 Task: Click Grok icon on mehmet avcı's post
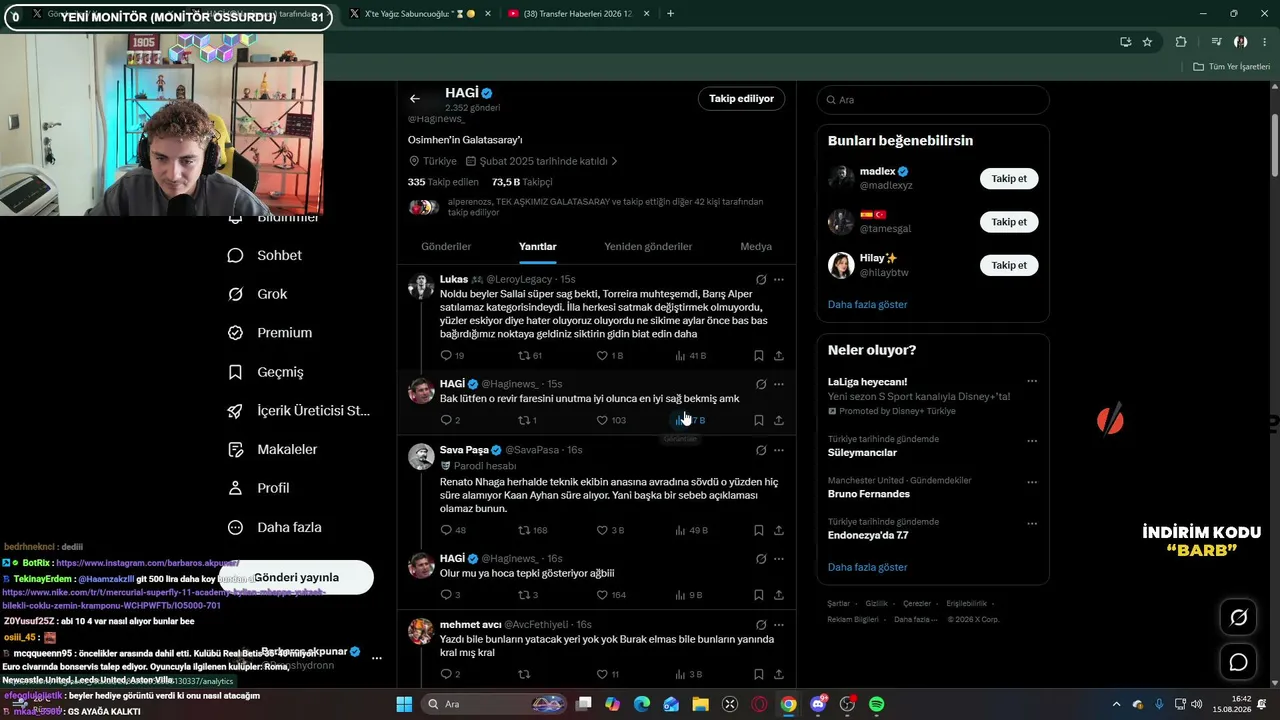coord(761,624)
